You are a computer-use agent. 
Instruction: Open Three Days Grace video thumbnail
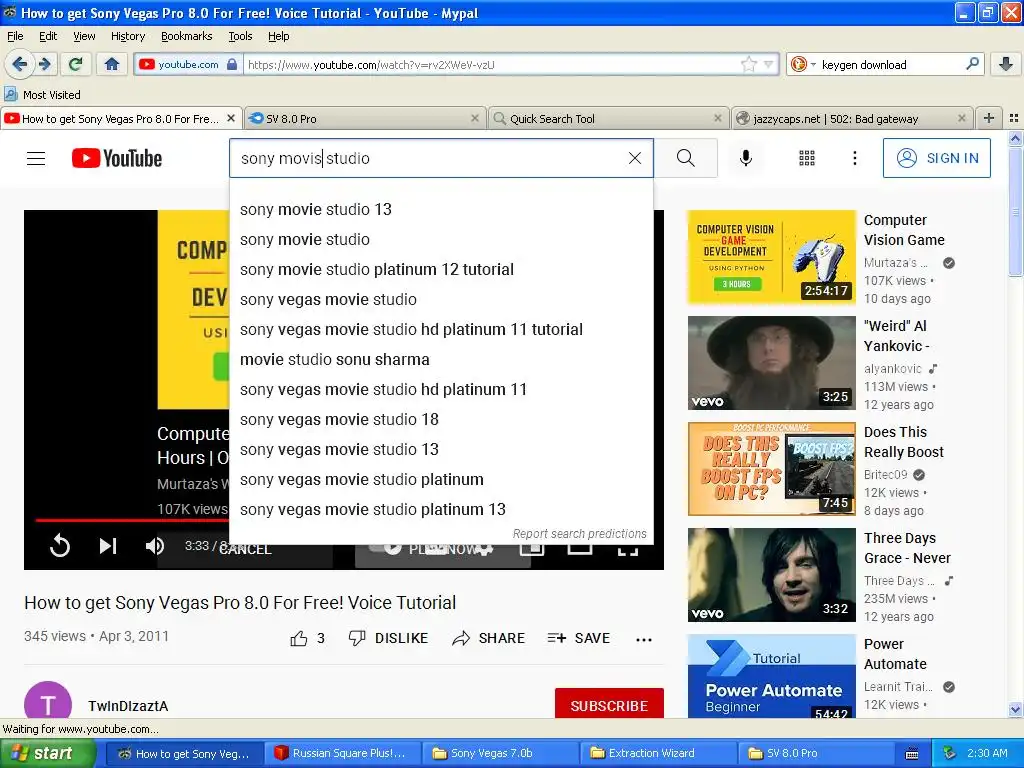coord(771,575)
